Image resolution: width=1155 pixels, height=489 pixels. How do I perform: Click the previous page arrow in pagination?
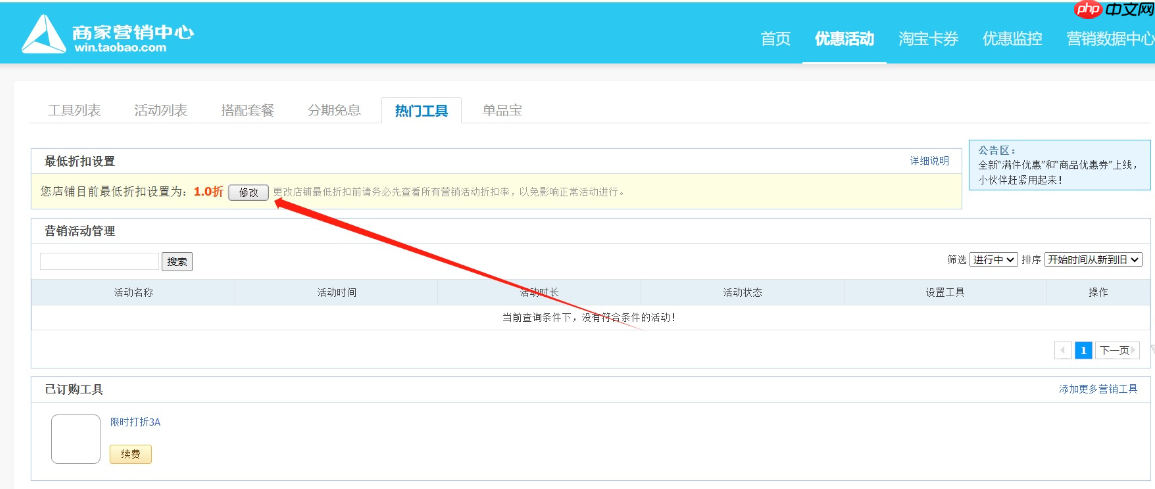[x=1063, y=350]
